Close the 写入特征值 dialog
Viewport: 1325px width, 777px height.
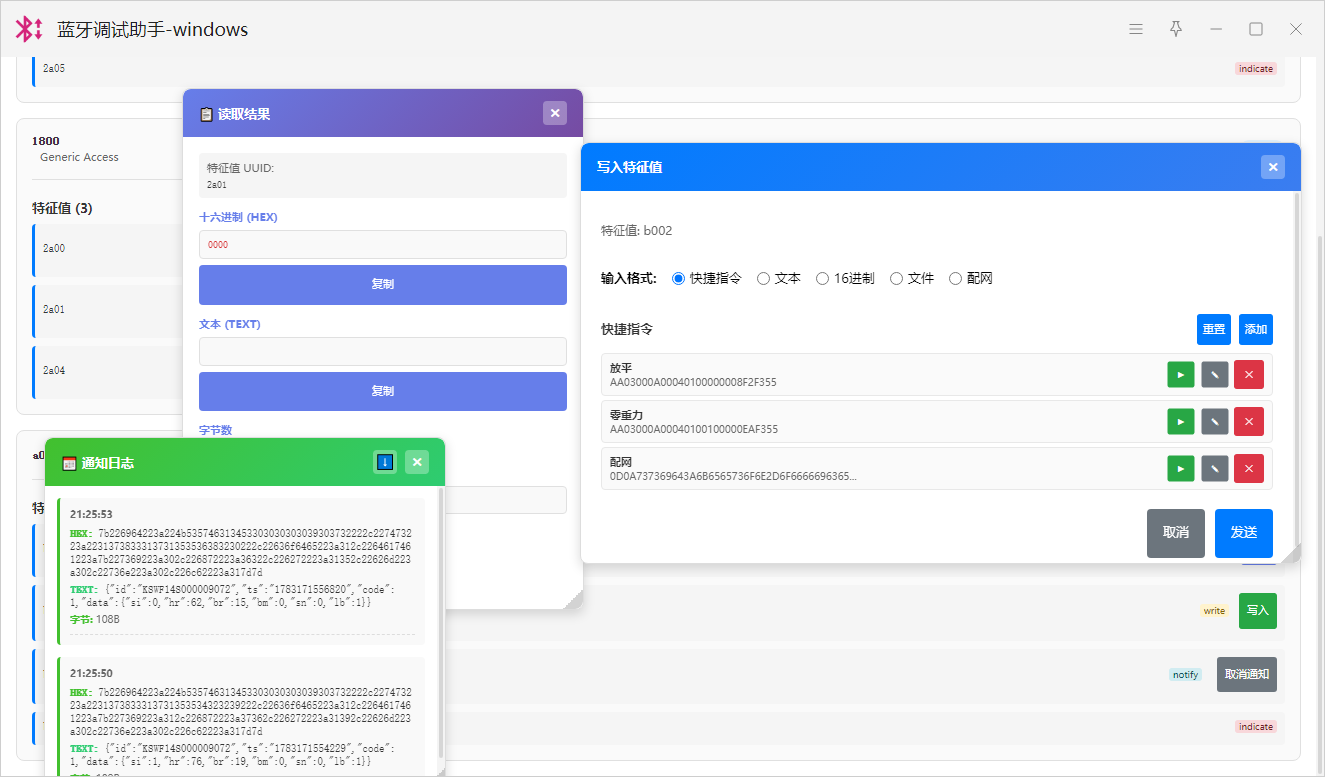1273,167
